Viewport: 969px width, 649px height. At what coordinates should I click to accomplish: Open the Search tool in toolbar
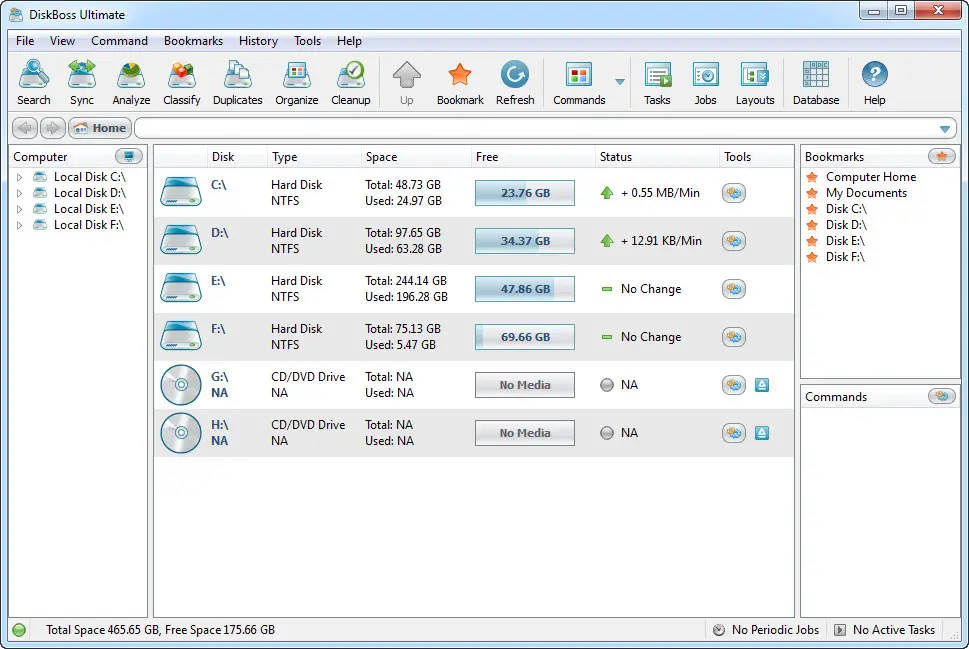pos(33,82)
